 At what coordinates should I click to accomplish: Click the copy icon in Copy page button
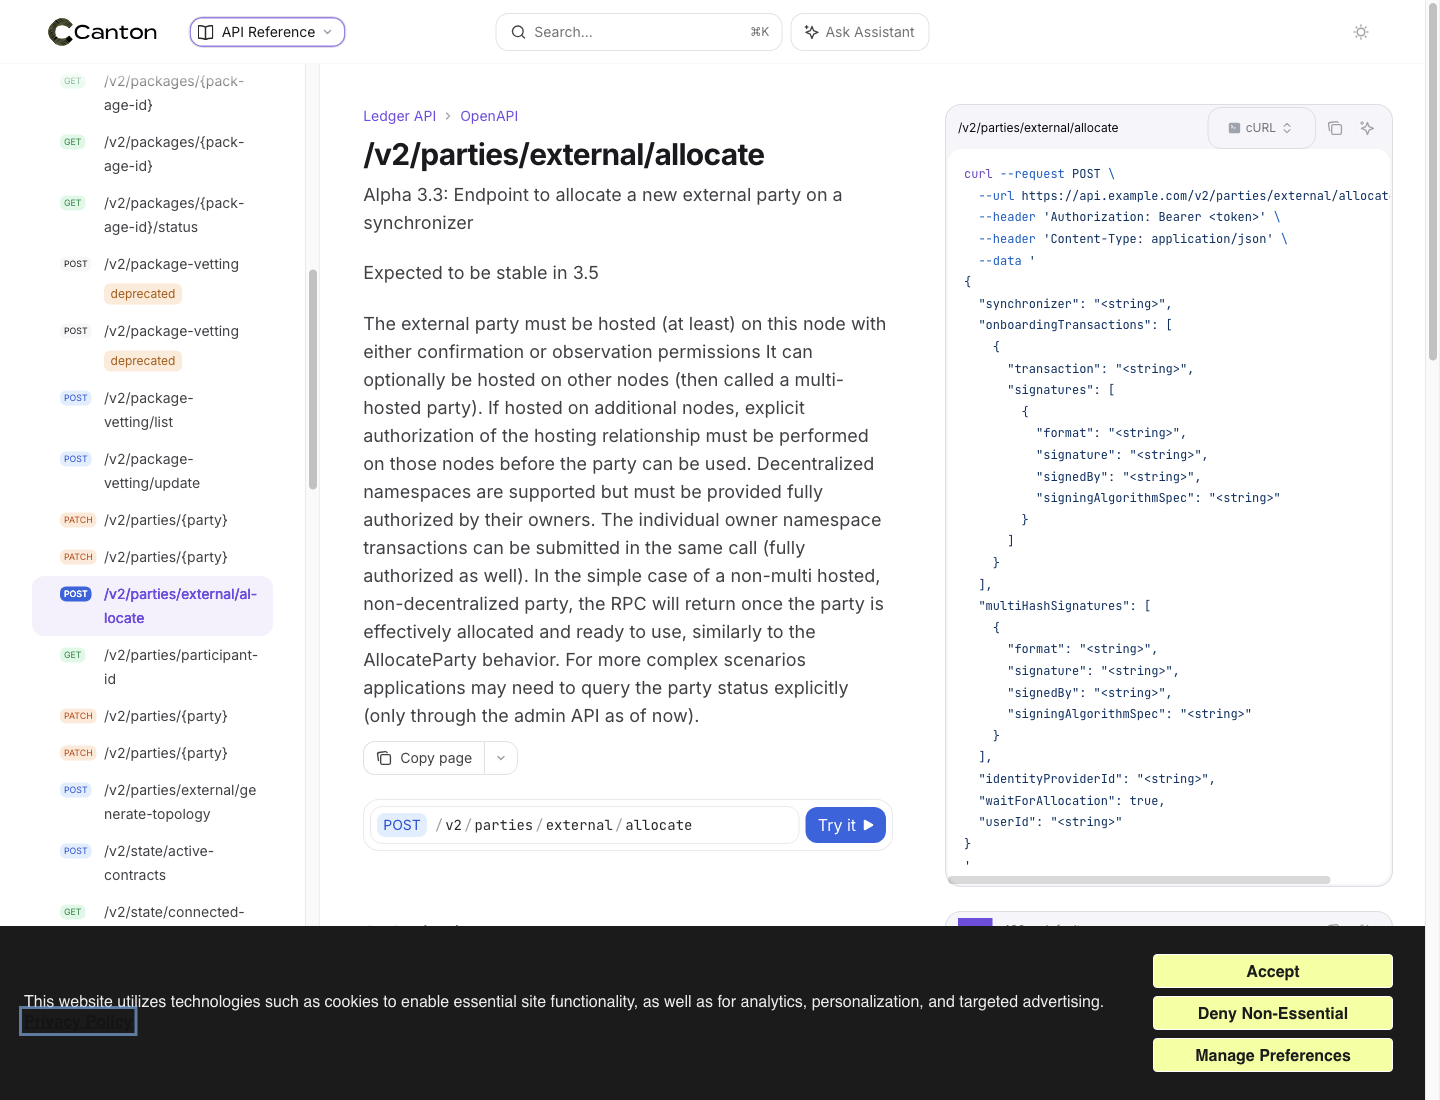pos(384,758)
